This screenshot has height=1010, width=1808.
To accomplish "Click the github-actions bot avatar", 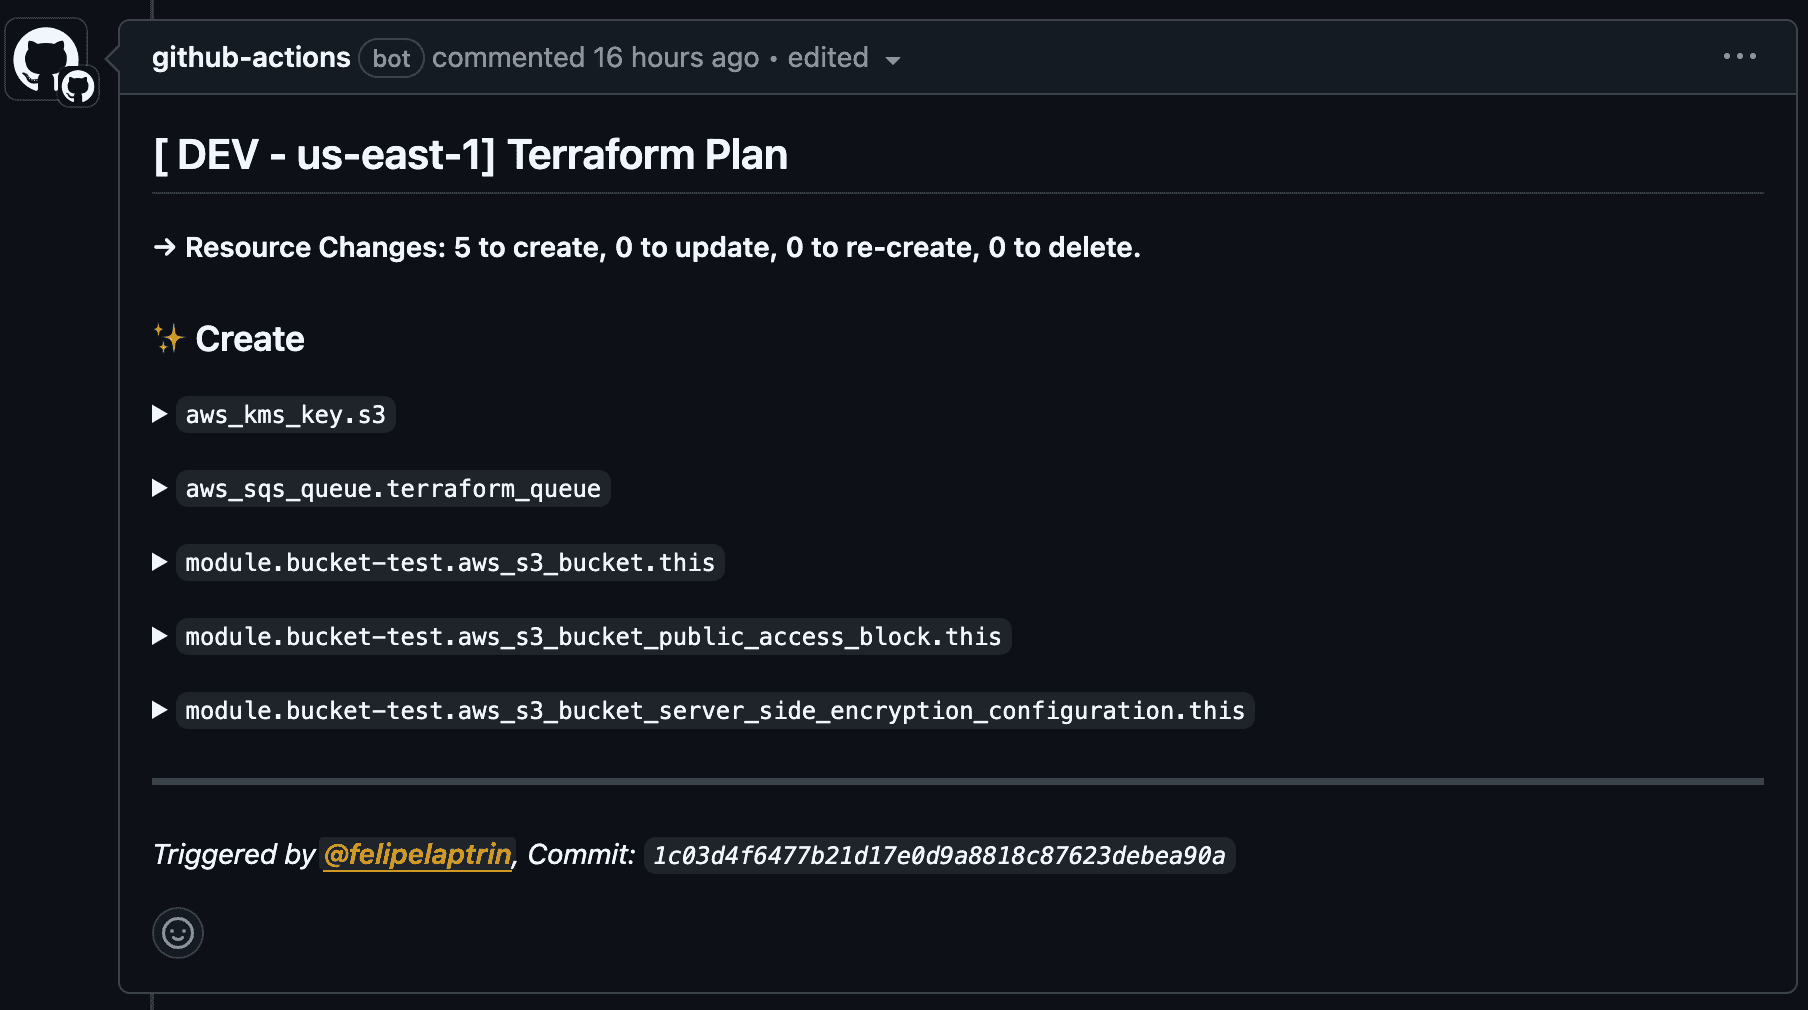I will [46, 59].
